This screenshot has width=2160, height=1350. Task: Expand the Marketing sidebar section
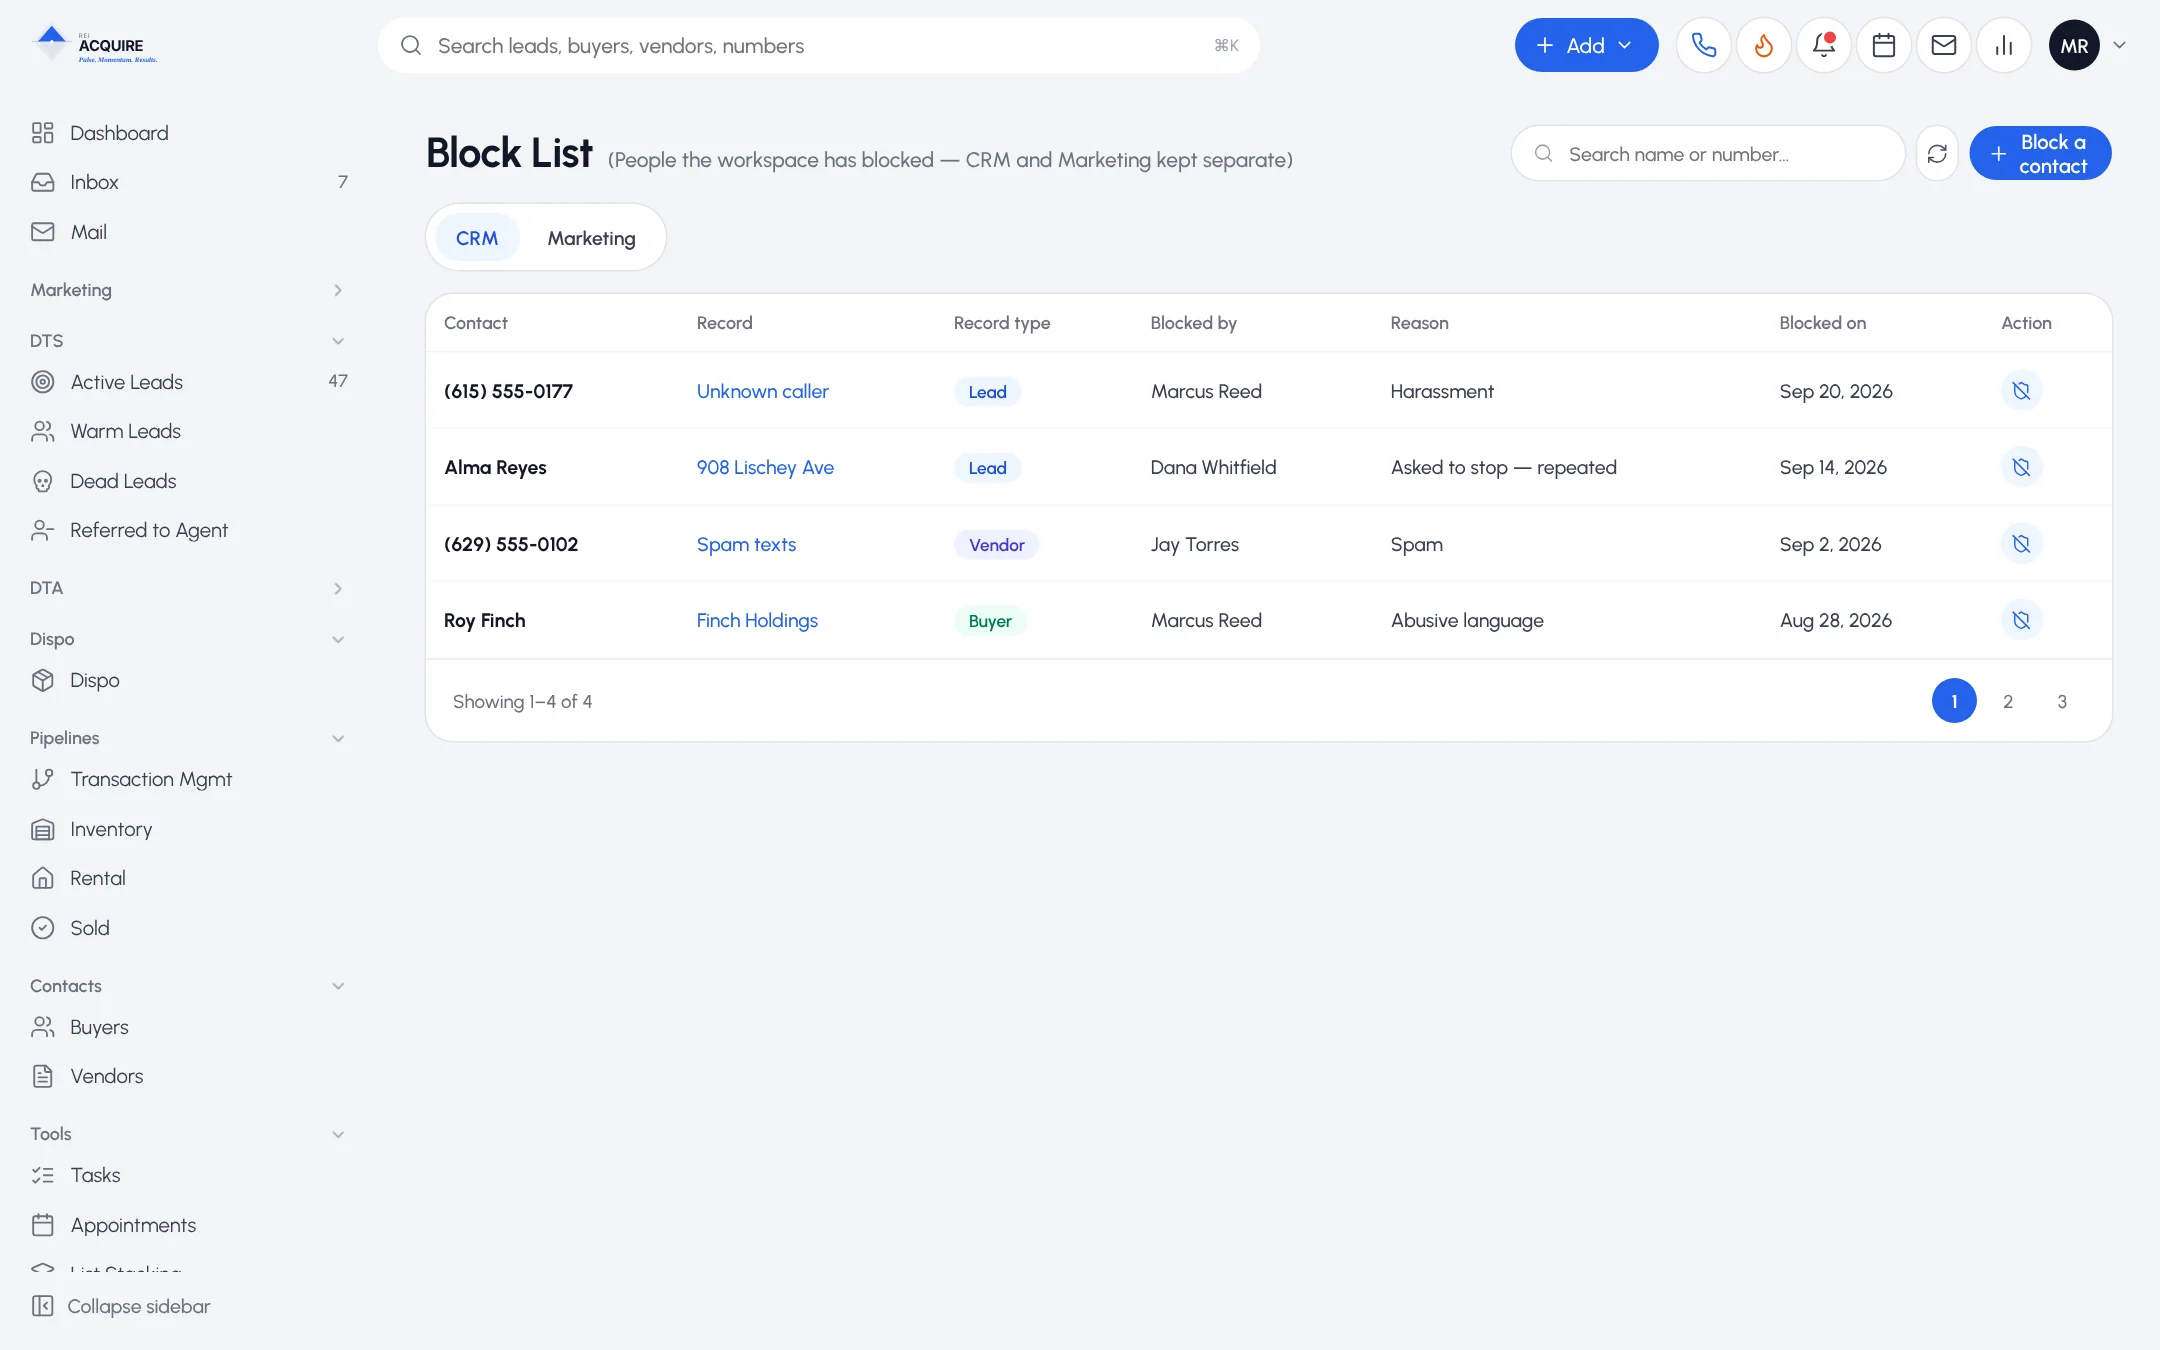pyautogui.click(x=189, y=290)
